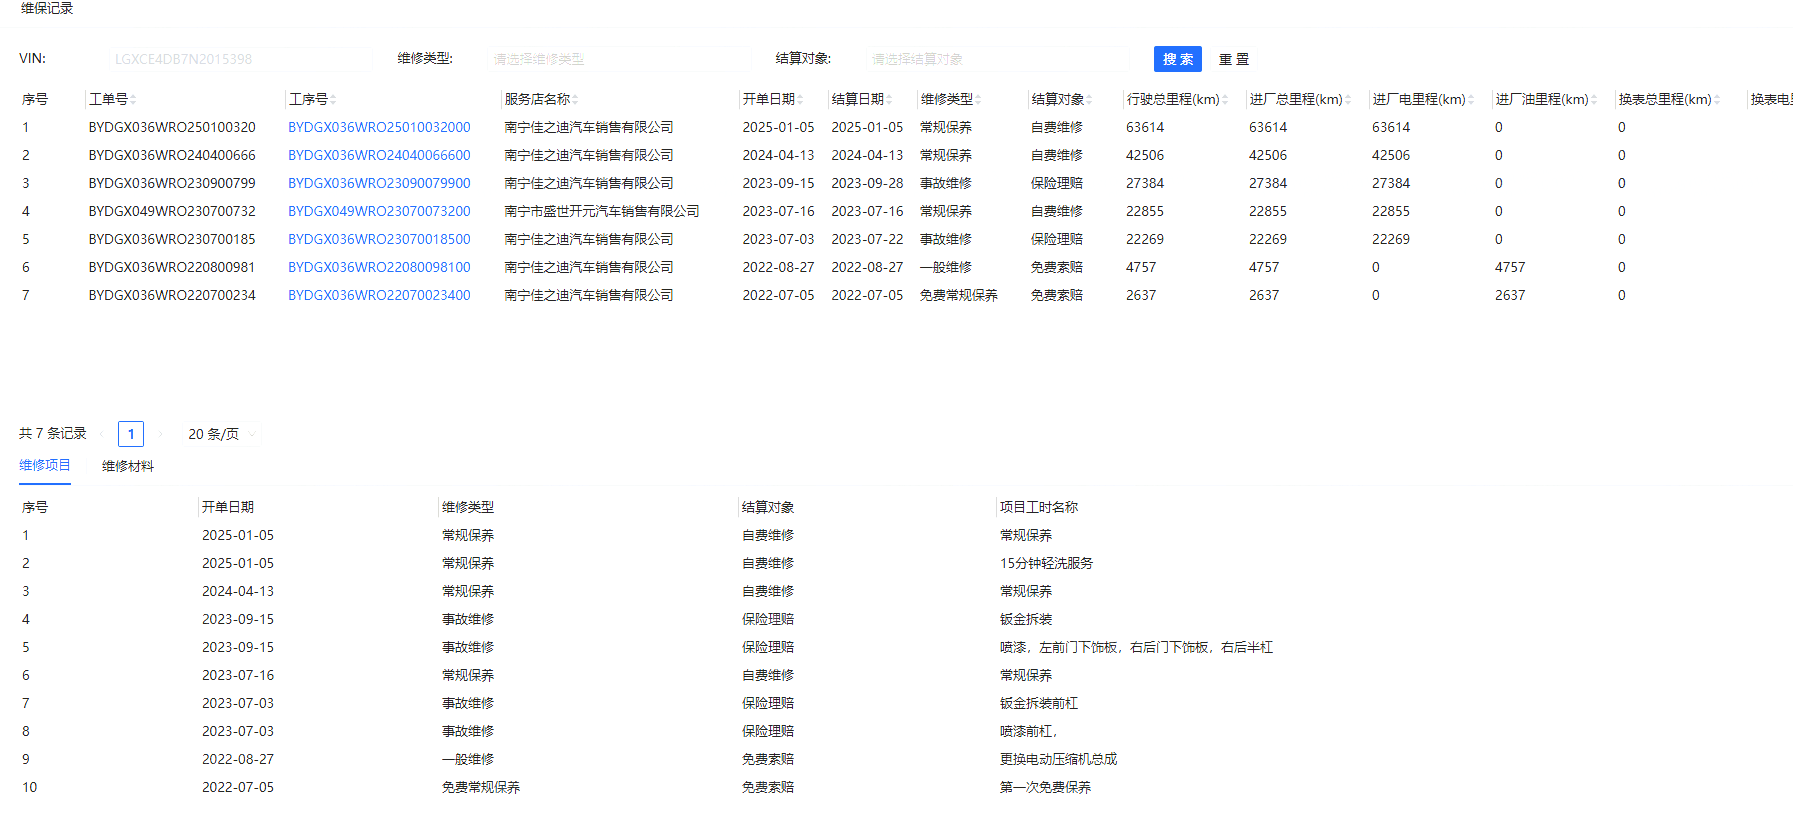Click the 63614 行驶总里程 cell
Screen dimensions: 1793x836
pyautogui.click(x=1145, y=128)
